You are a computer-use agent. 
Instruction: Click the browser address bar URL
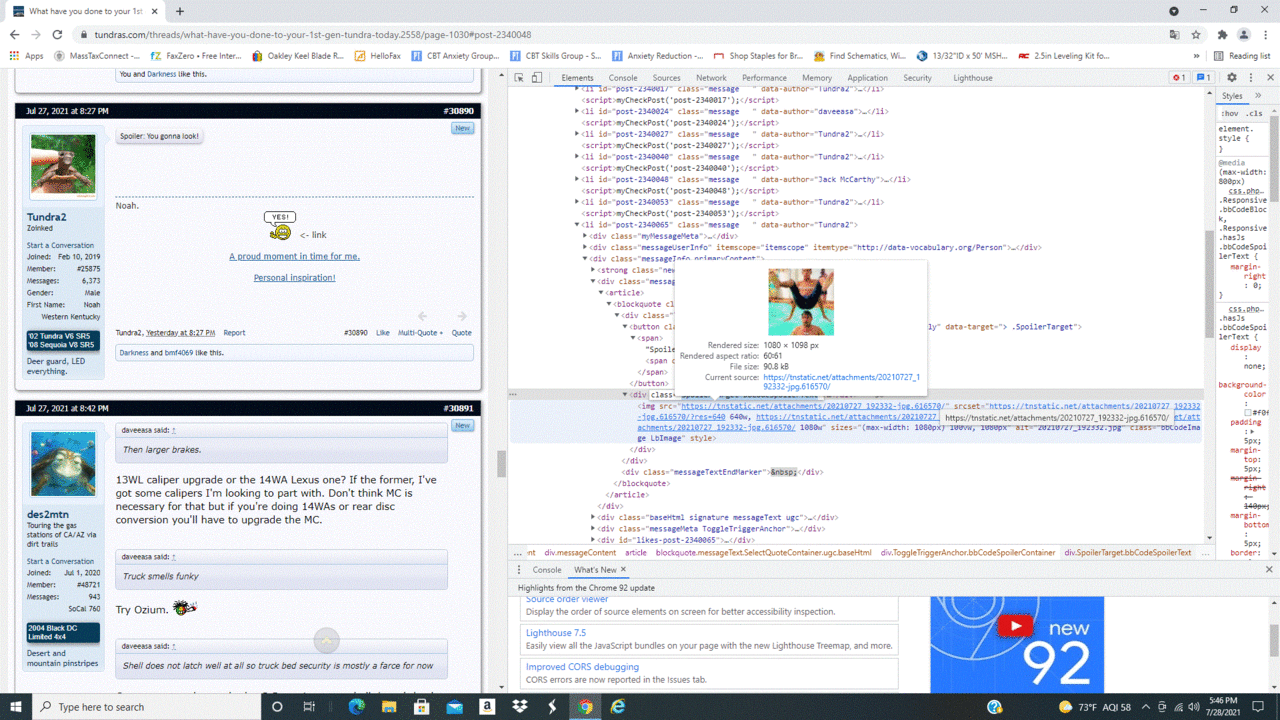point(313,34)
